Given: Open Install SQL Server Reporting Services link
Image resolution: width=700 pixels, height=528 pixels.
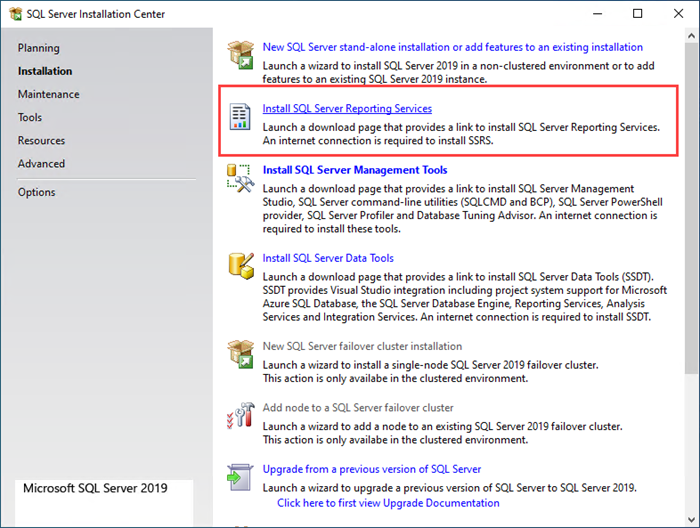Looking at the screenshot, I should click(347, 108).
